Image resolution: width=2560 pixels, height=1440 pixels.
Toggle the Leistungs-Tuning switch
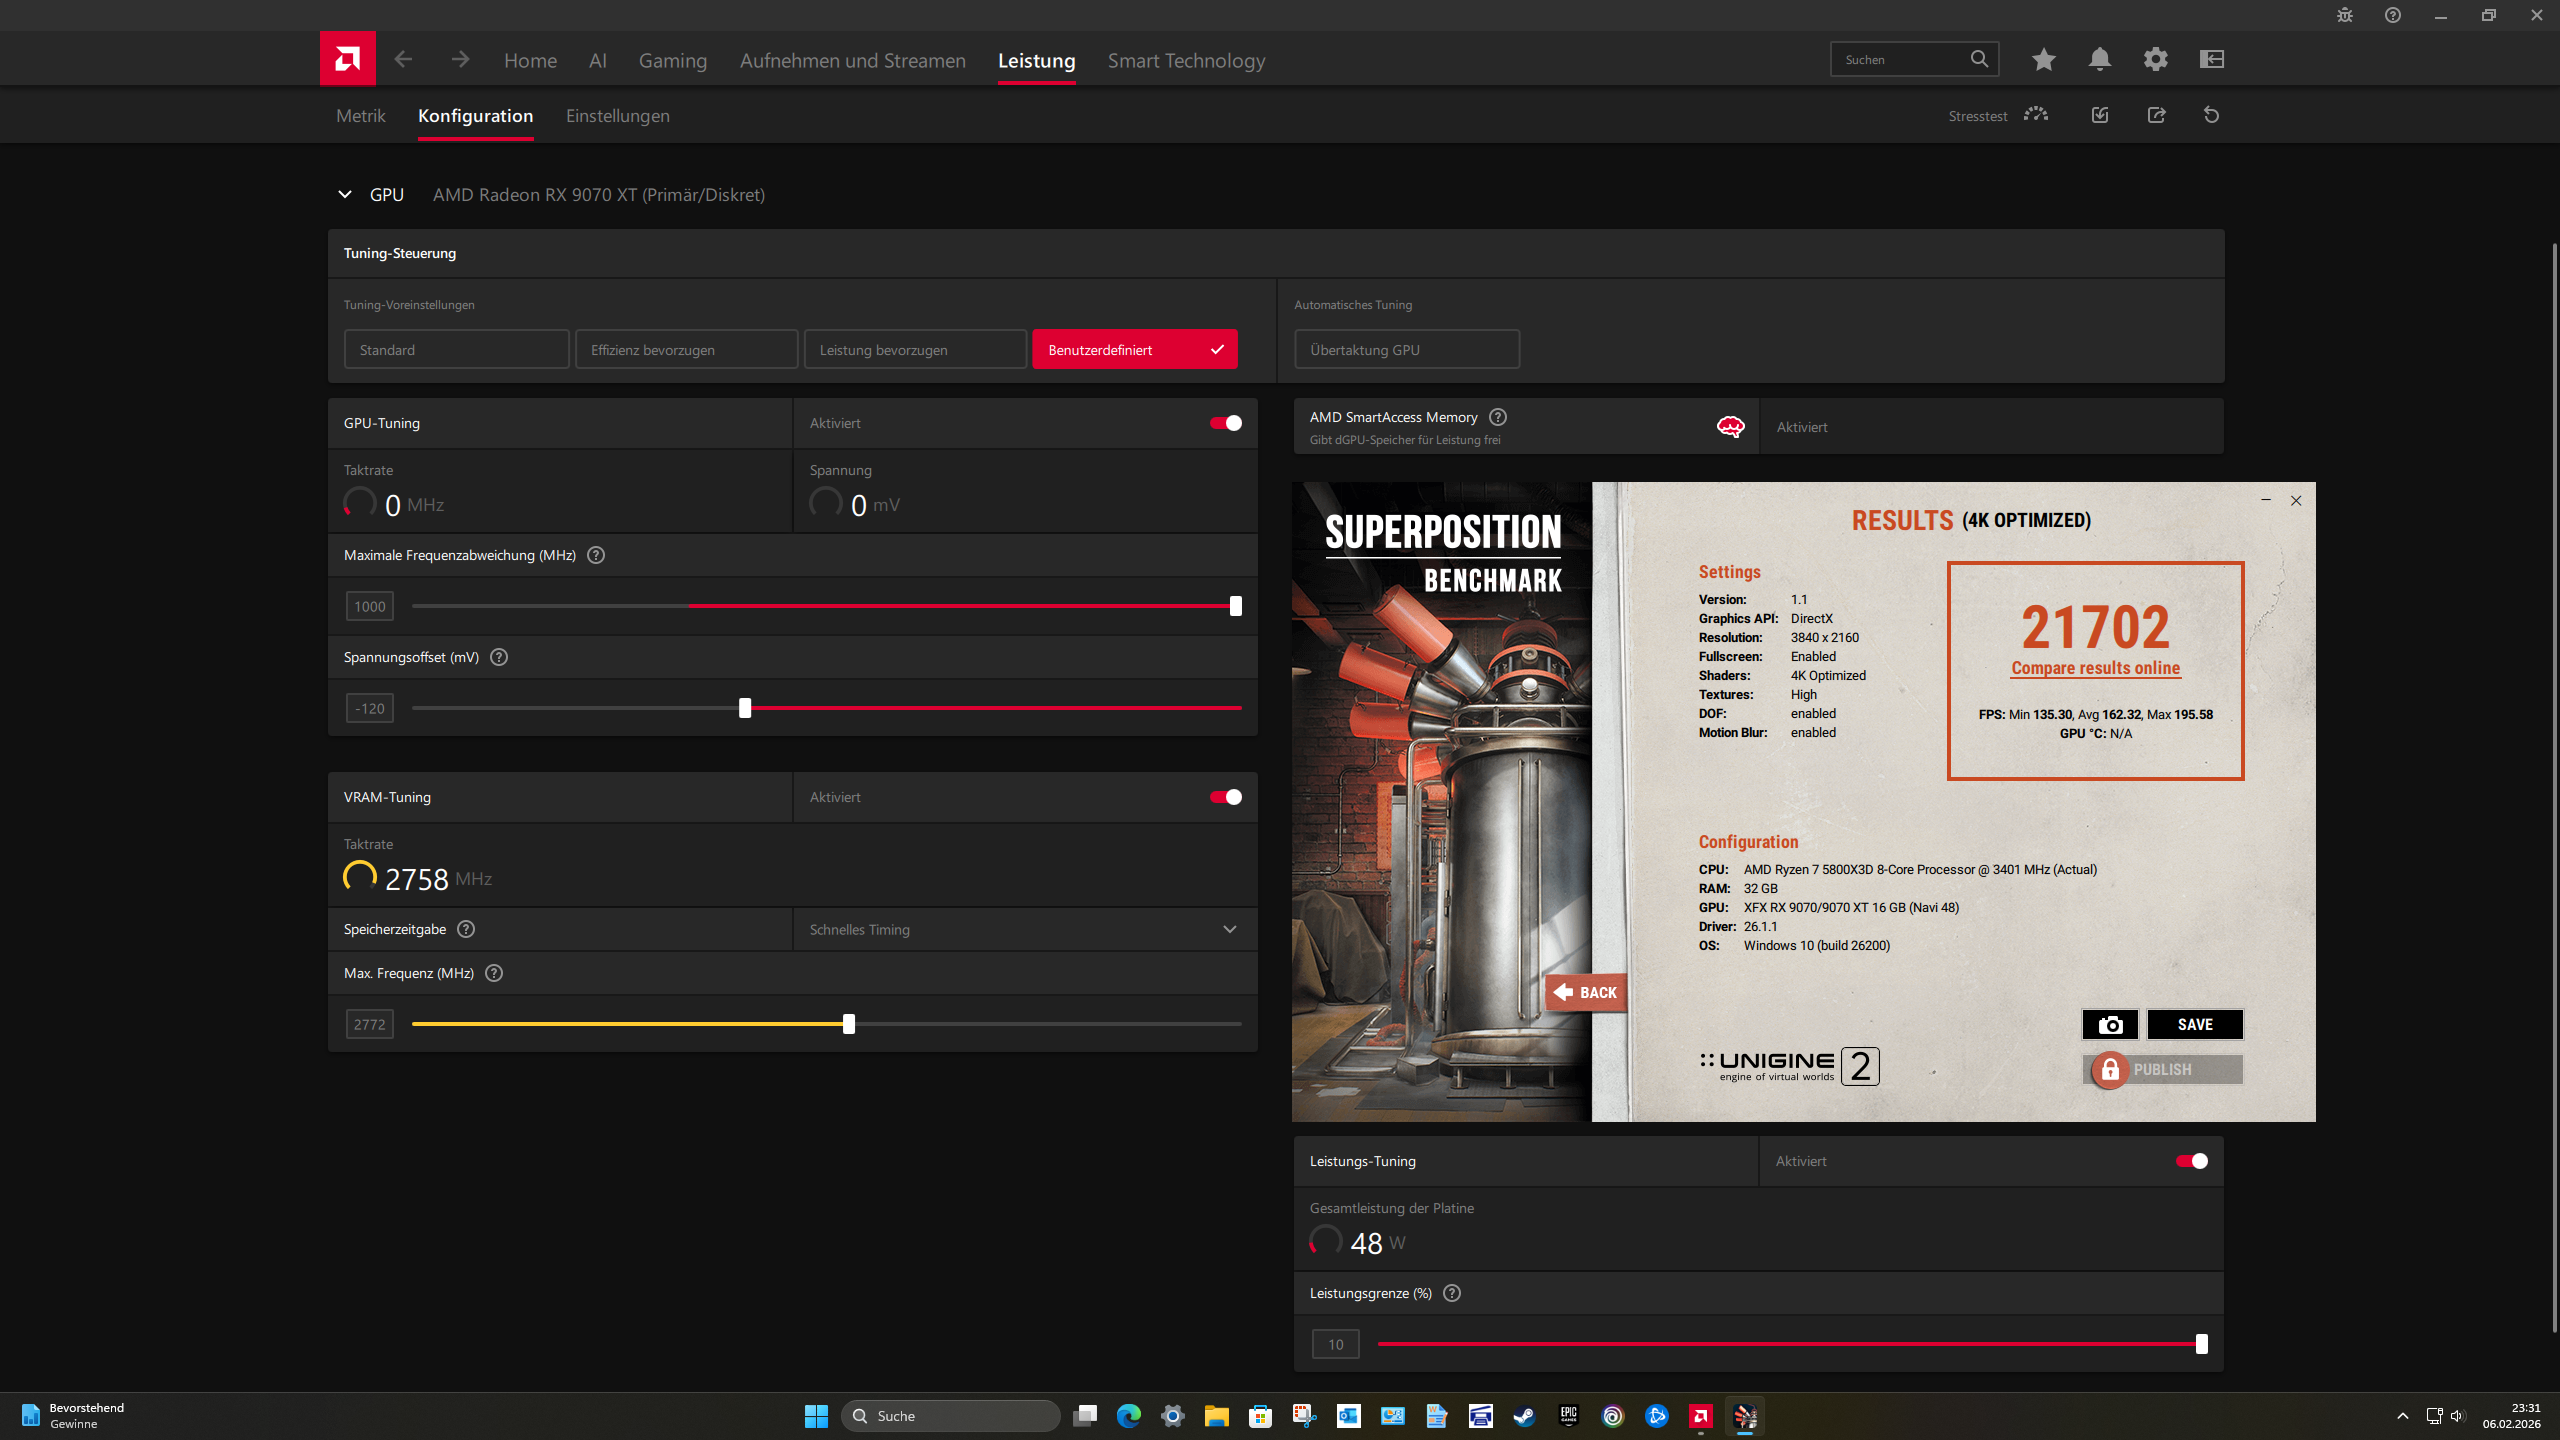pyautogui.click(x=2191, y=1161)
